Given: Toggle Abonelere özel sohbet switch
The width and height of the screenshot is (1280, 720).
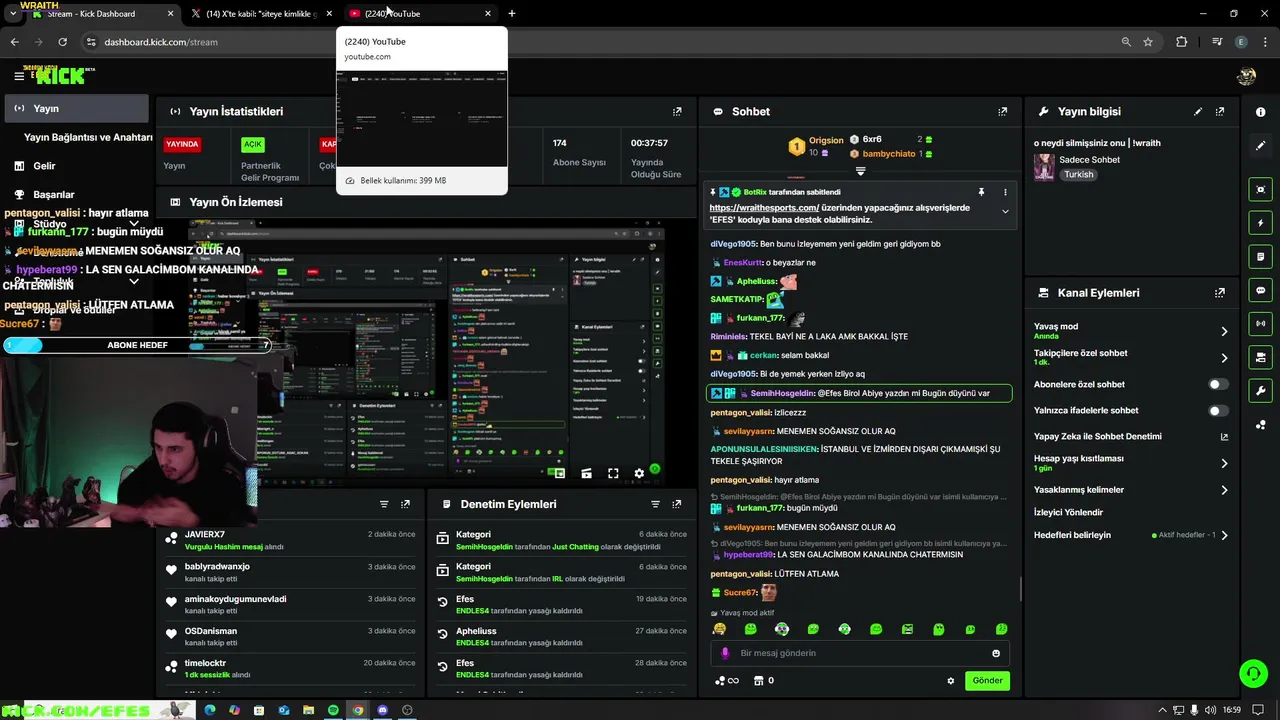Looking at the screenshot, I should point(1218,384).
